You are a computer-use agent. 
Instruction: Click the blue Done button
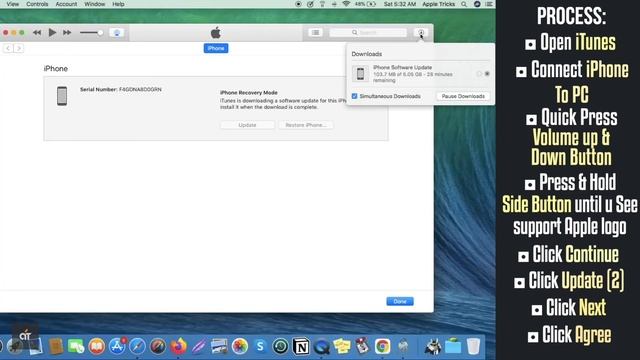400,301
